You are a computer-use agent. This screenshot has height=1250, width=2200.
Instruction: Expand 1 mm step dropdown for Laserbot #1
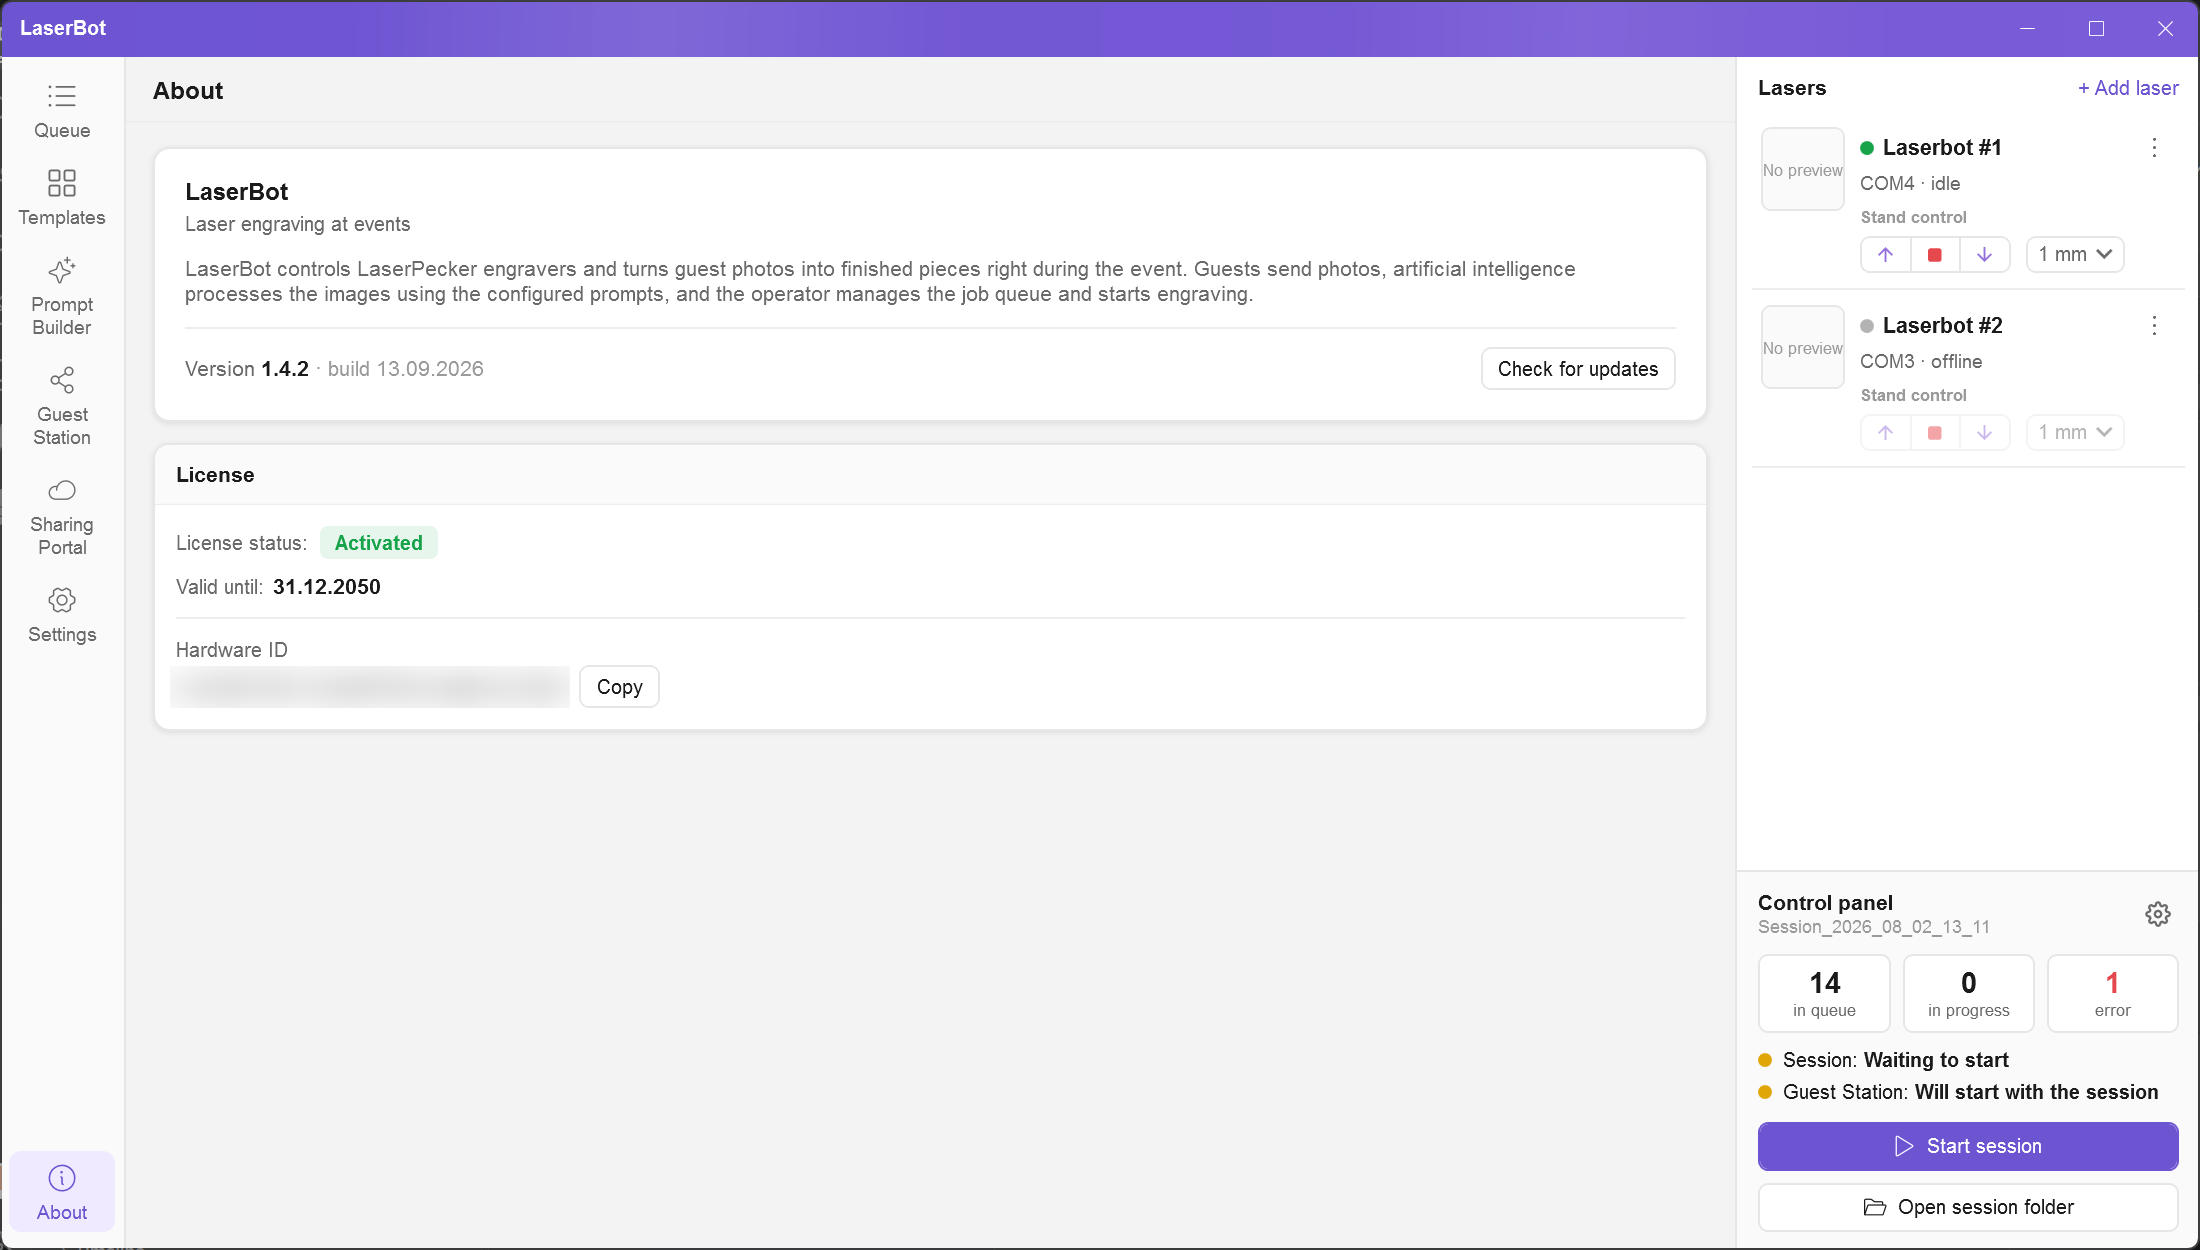point(2075,255)
